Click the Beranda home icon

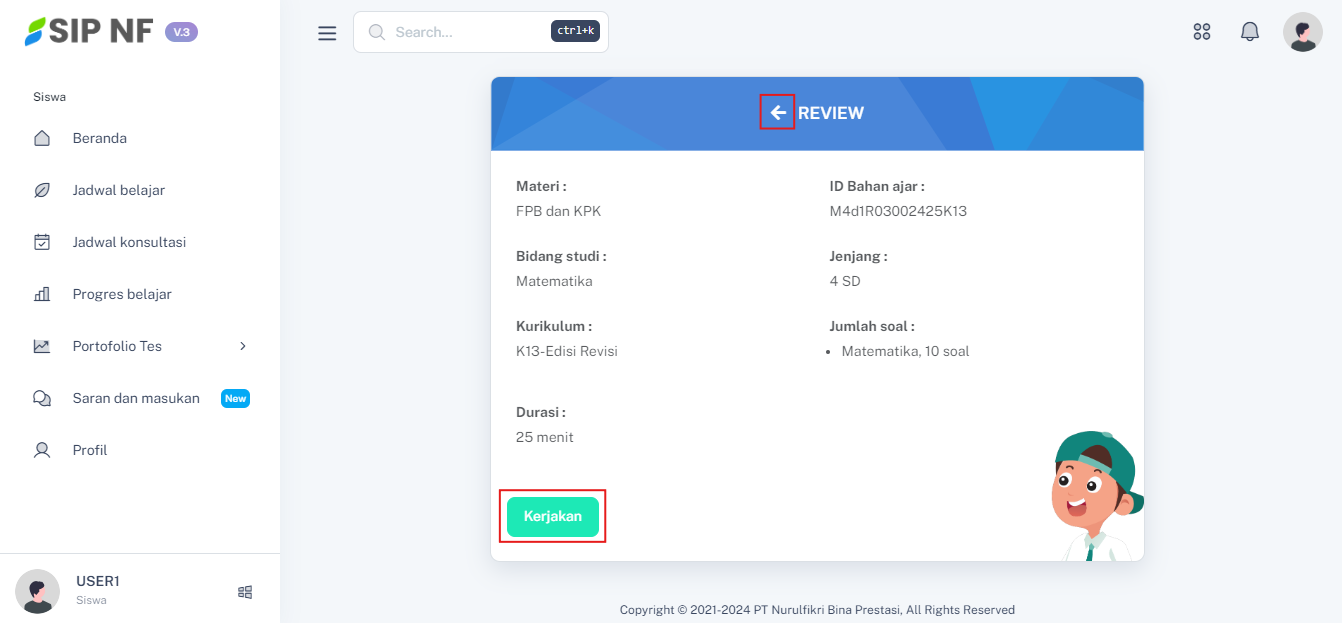[42, 138]
